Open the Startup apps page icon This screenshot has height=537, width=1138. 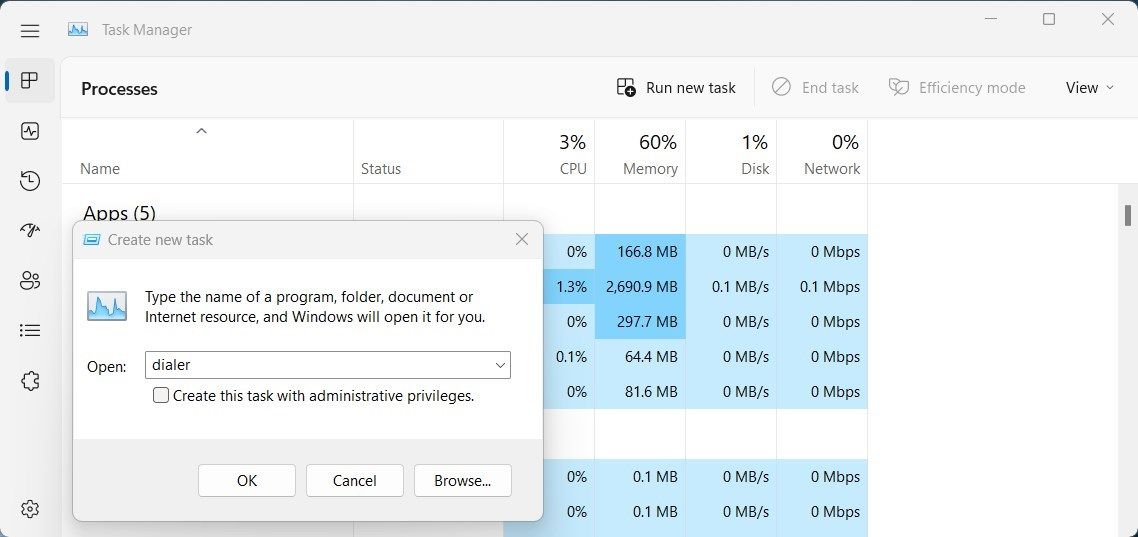(30, 231)
